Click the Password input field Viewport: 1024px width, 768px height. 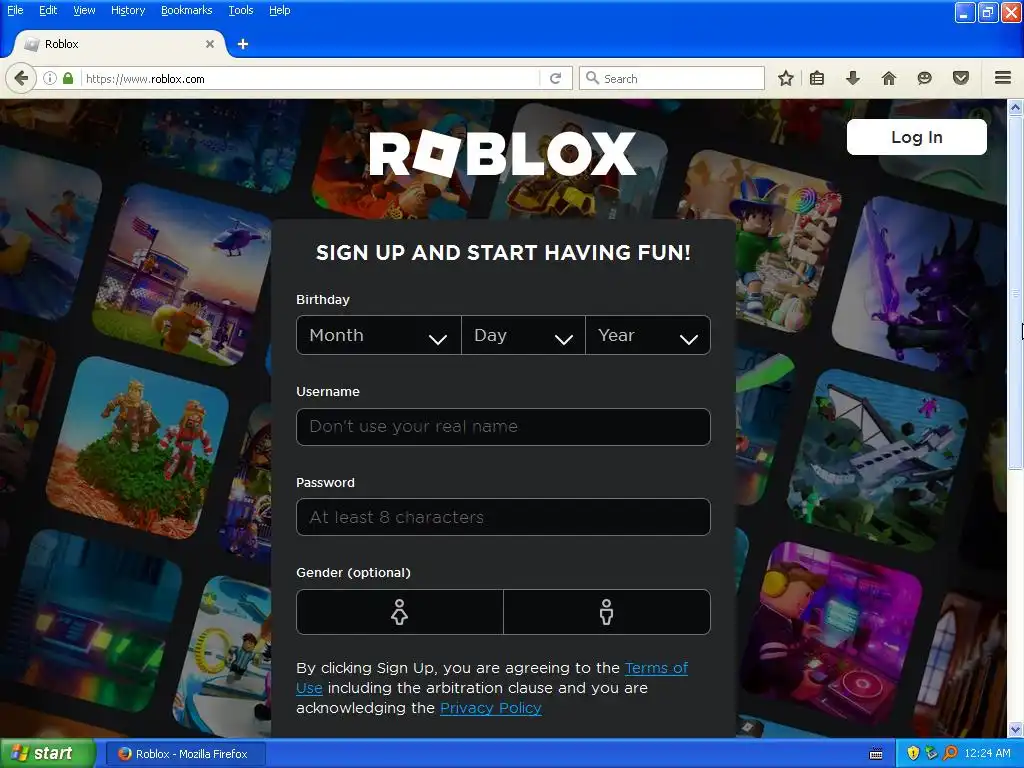pos(503,517)
